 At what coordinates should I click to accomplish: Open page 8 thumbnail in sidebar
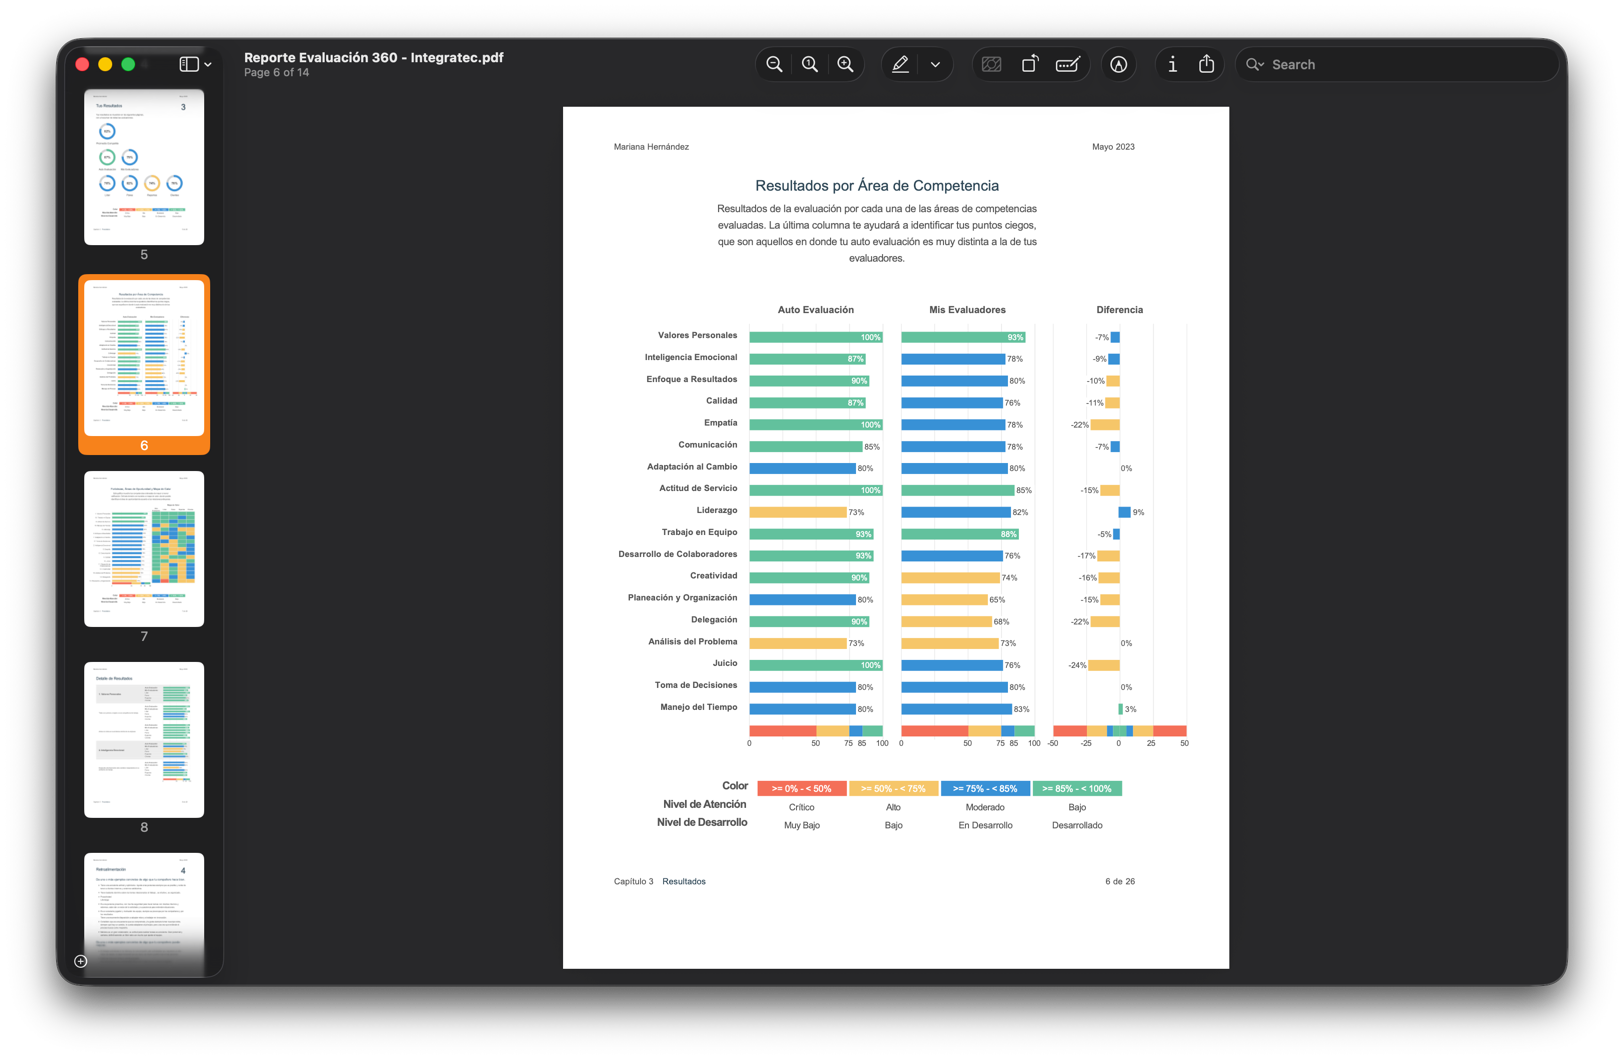(x=144, y=740)
